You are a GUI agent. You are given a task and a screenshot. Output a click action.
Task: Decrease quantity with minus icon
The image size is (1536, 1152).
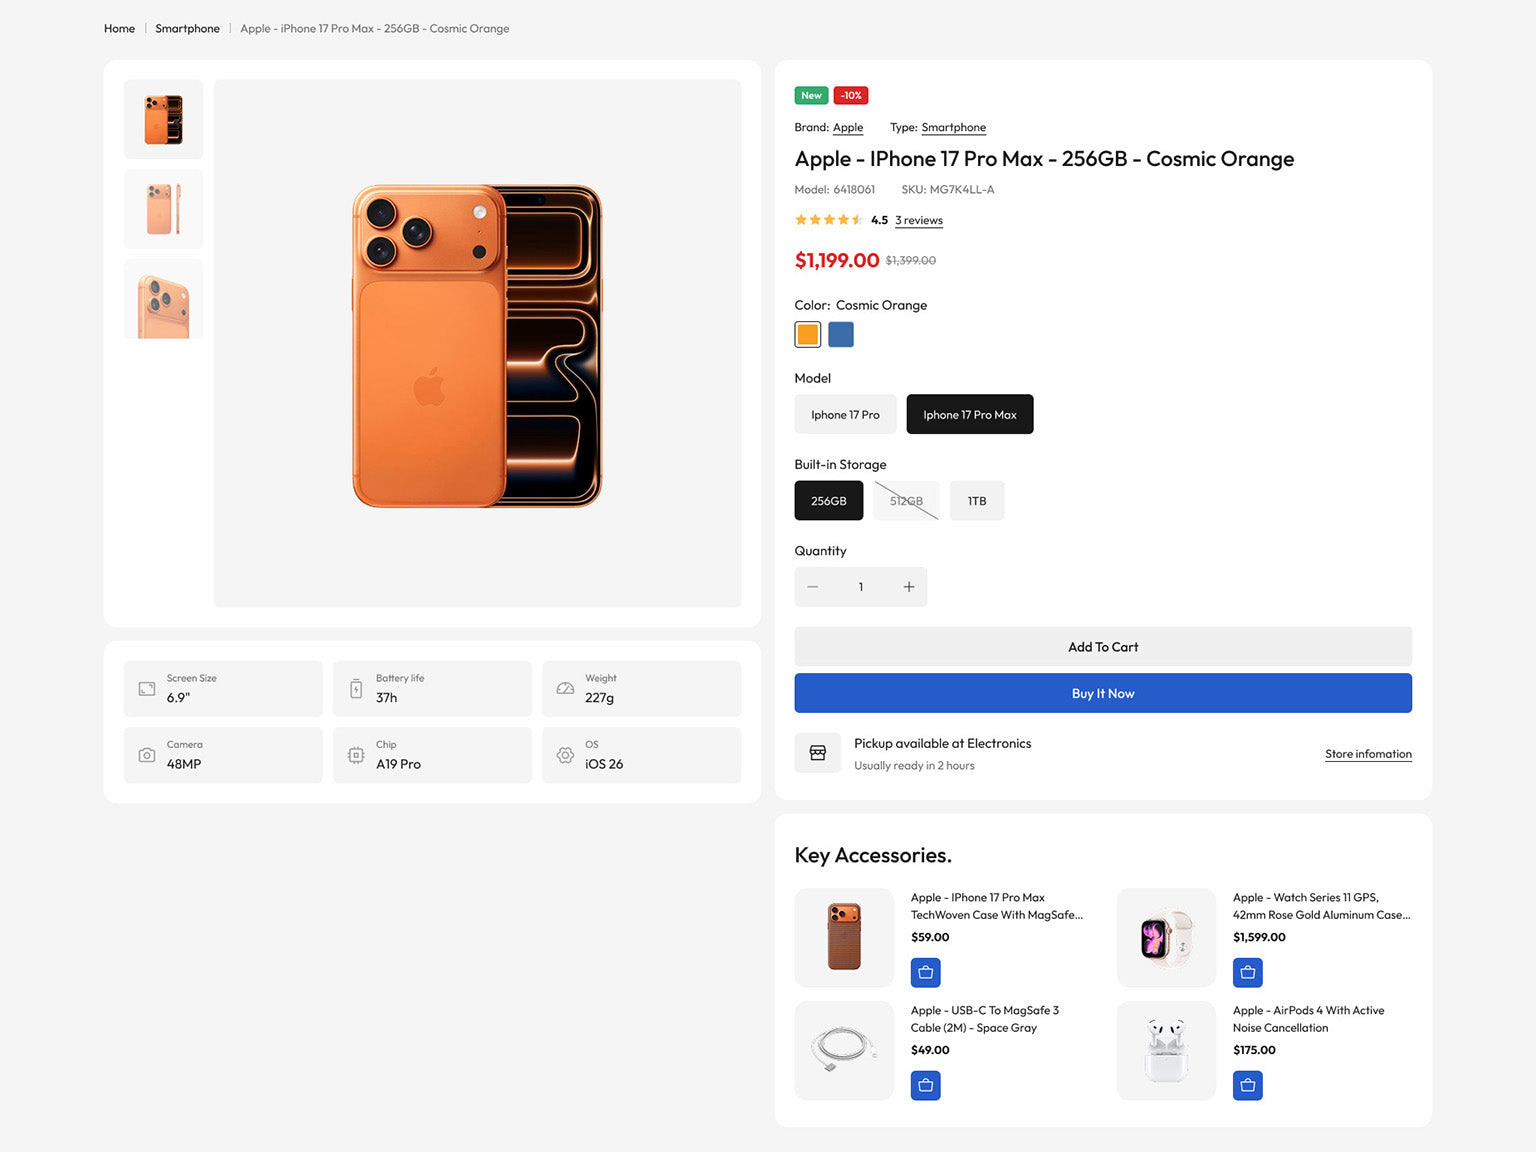click(813, 587)
